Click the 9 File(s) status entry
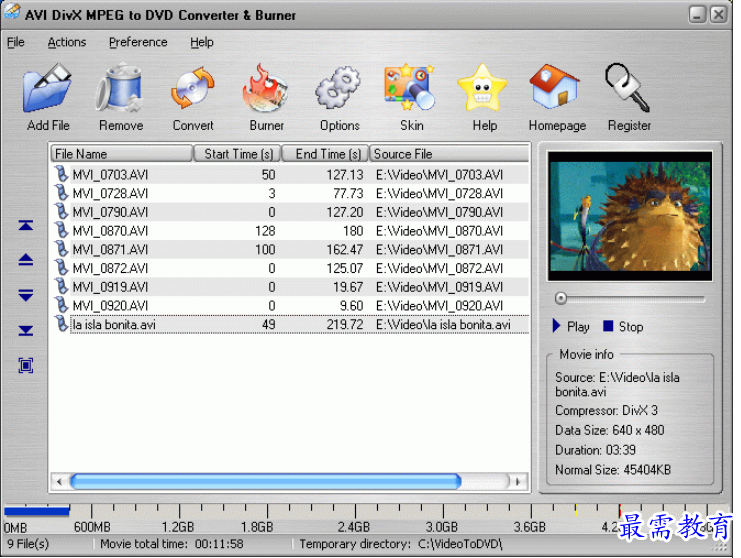The image size is (741, 558). [28, 544]
